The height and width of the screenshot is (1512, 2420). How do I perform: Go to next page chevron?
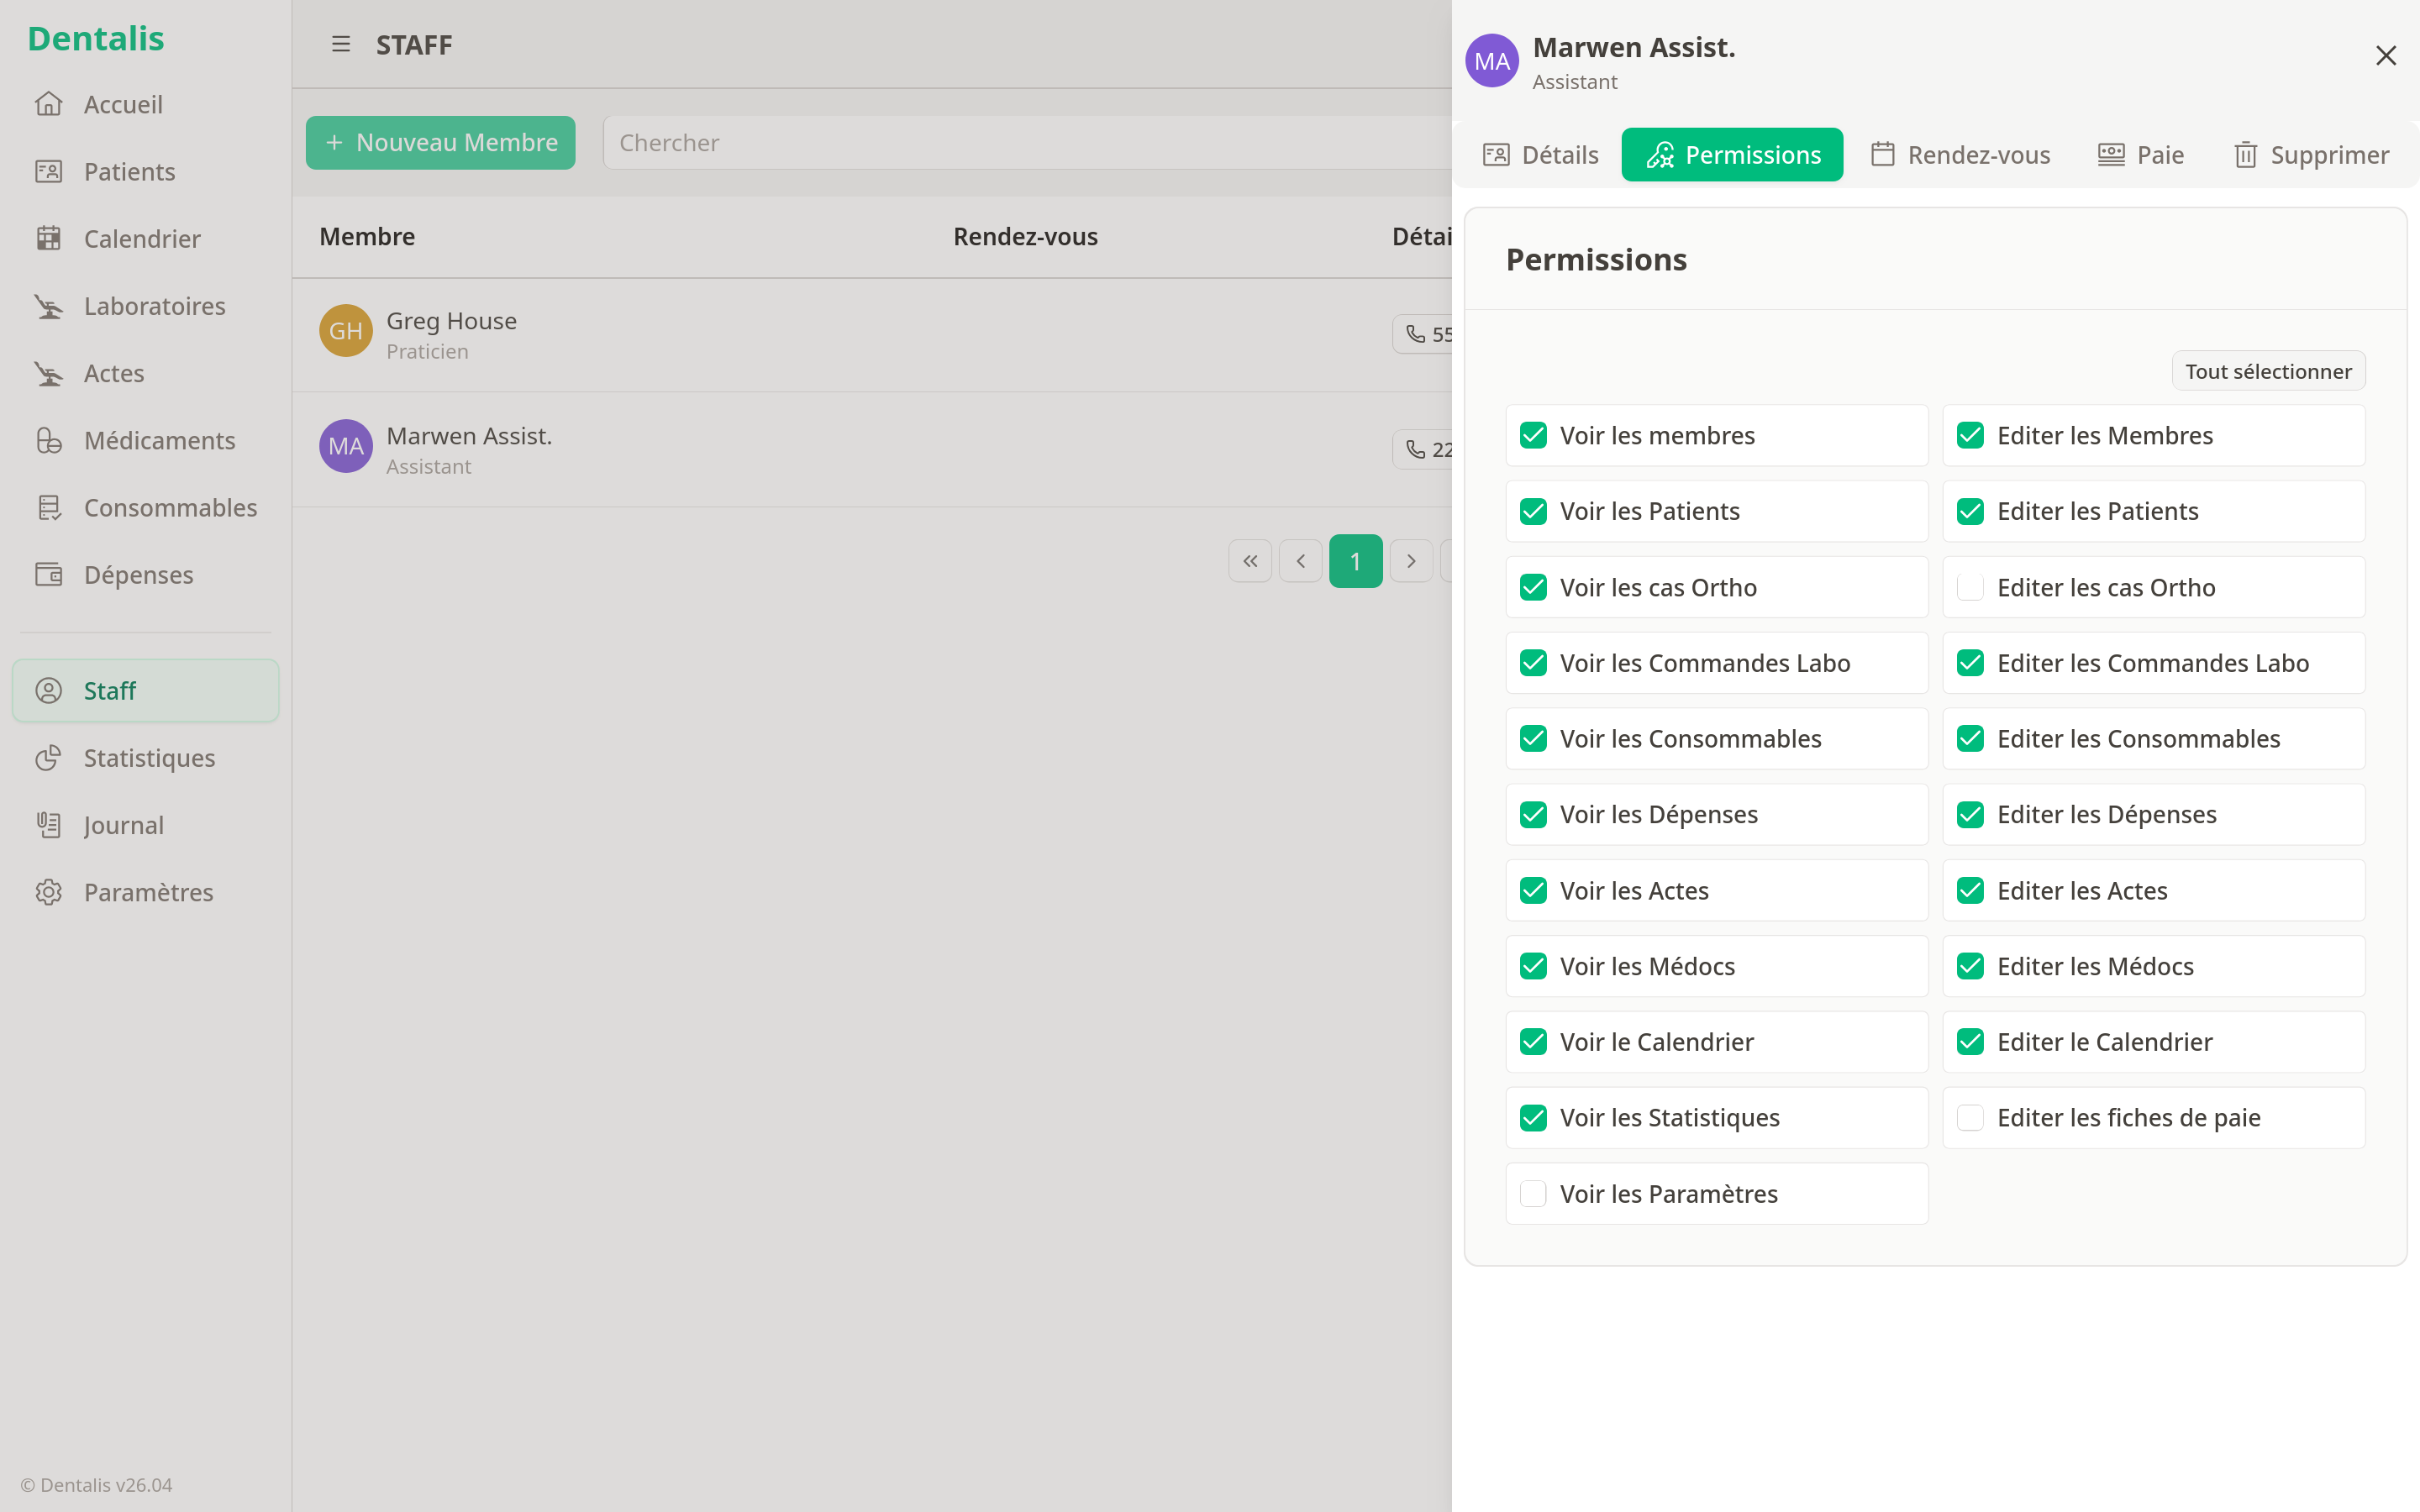tap(1410, 561)
